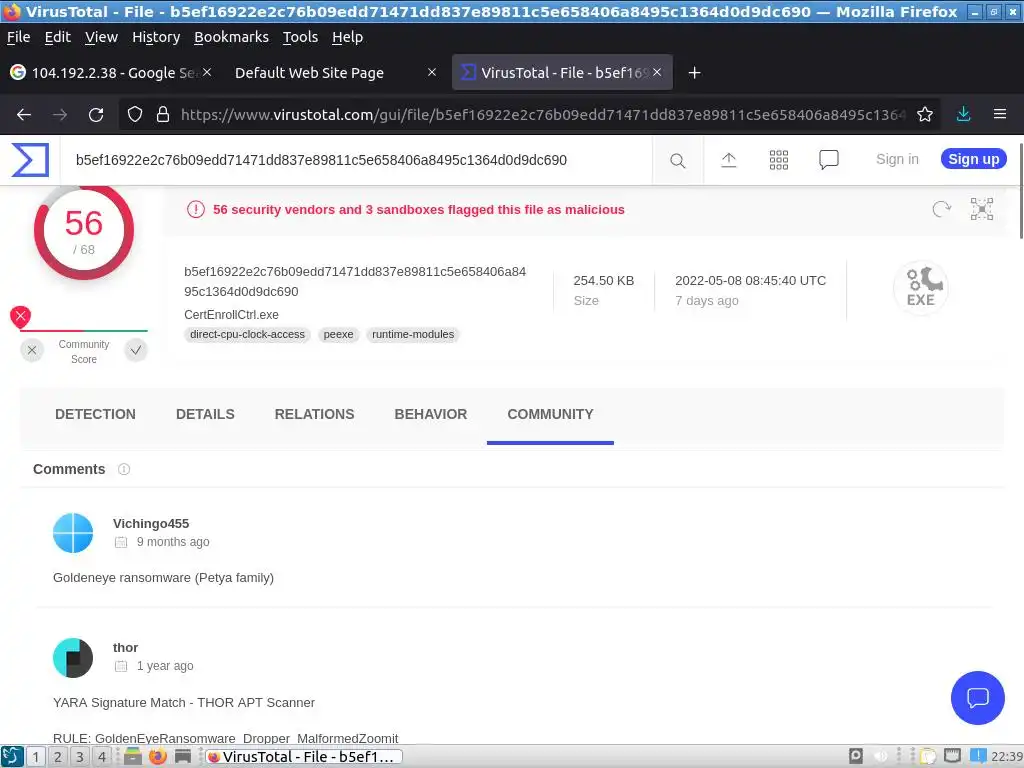This screenshot has height=768, width=1024.
Task: Open the upload file icon
Action: click(x=728, y=160)
